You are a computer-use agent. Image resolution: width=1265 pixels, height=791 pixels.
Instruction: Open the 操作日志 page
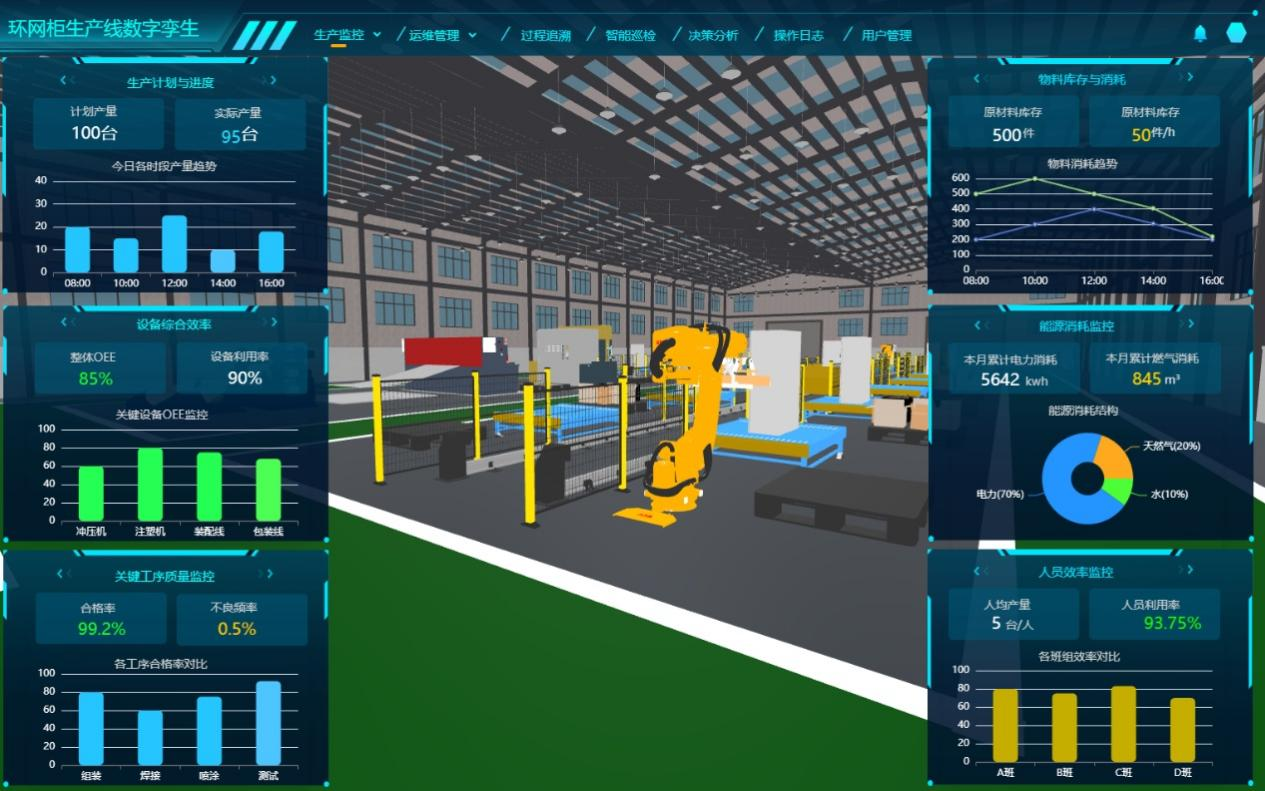pyautogui.click(x=798, y=35)
